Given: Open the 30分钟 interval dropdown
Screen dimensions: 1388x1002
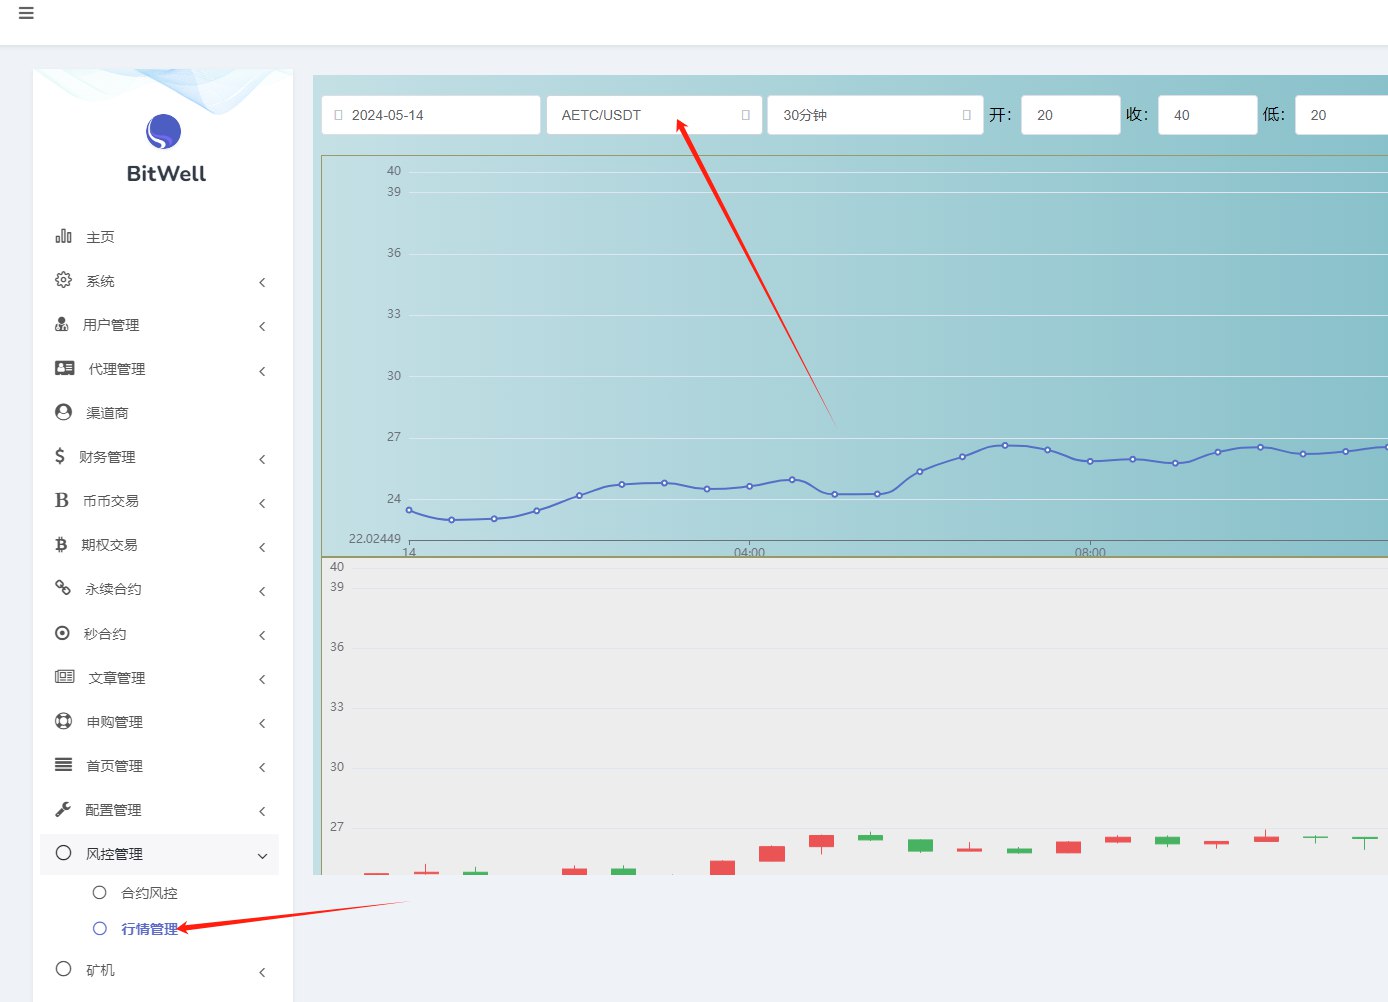Looking at the screenshot, I should (x=875, y=115).
